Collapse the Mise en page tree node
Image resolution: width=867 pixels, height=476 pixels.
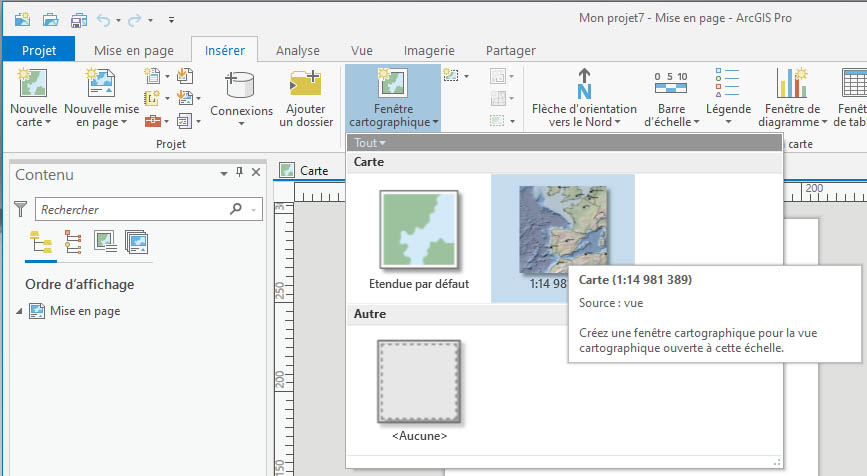click(x=21, y=311)
